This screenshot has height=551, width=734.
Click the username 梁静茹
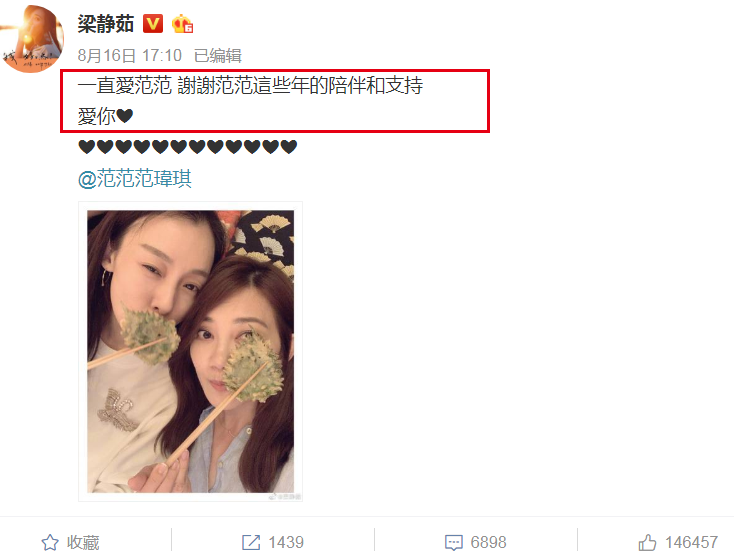(106, 24)
